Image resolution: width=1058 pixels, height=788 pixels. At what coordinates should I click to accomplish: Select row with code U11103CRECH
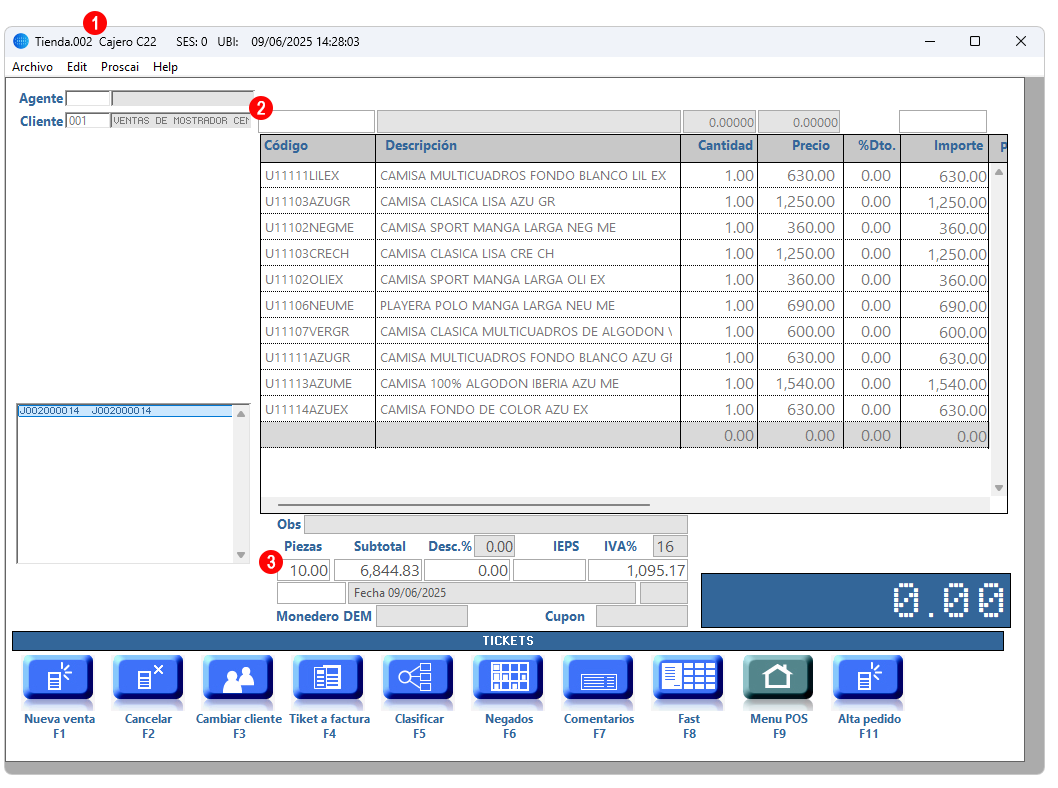[x=625, y=254]
